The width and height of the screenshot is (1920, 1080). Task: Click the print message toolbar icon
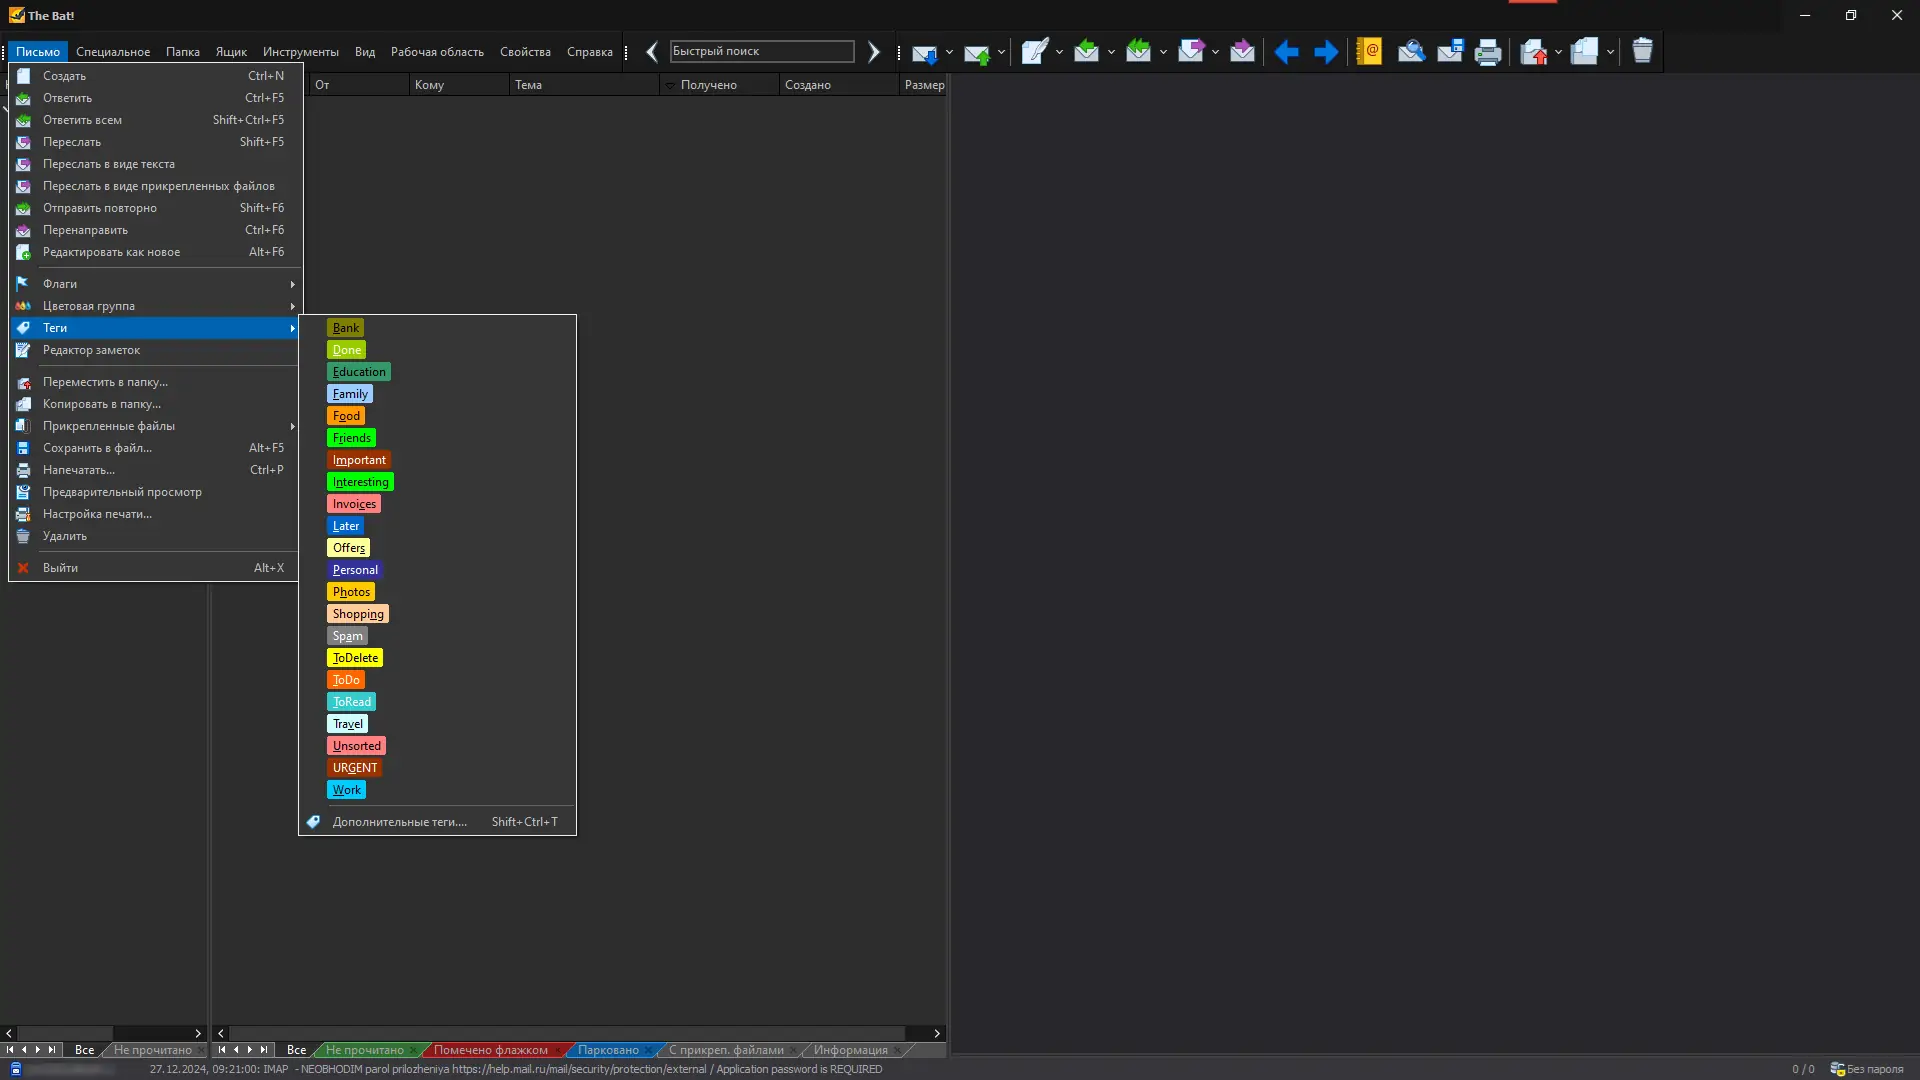[1487, 52]
